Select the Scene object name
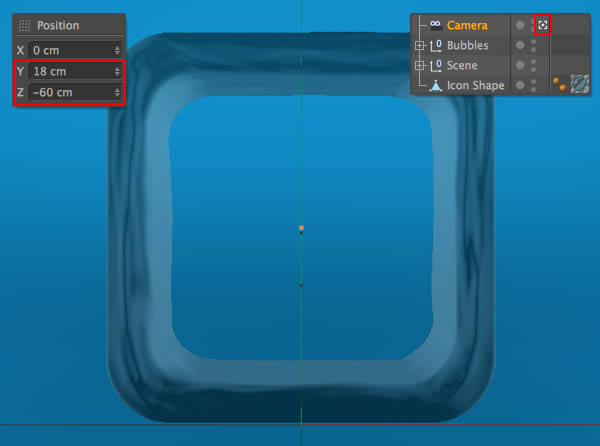The height and width of the screenshot is (446, 600). 462,65
